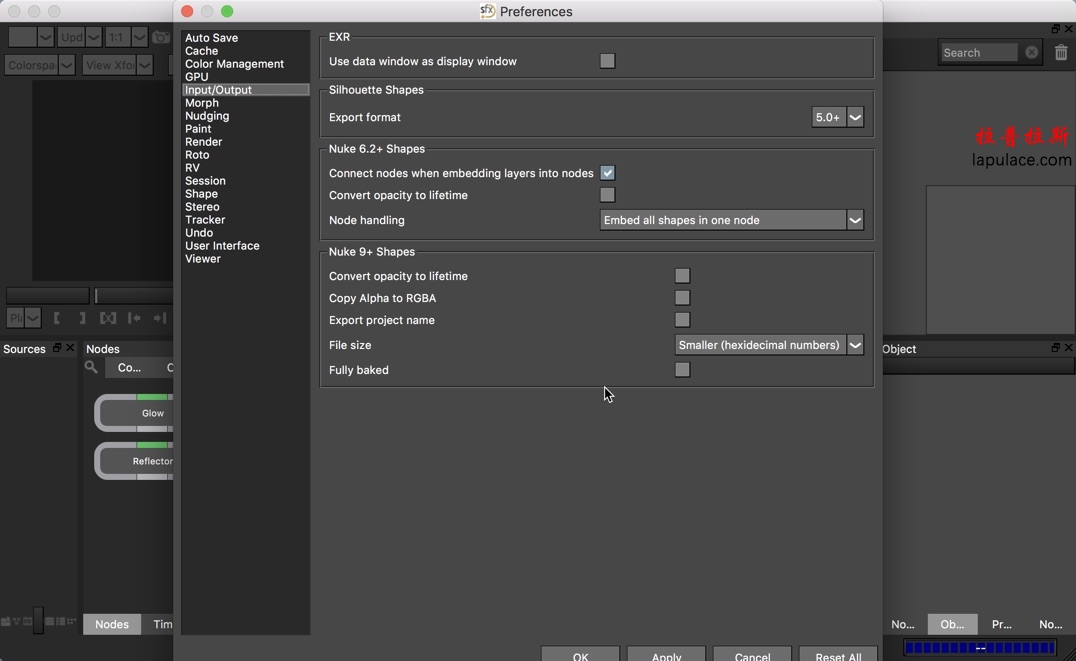Click the magnifier icon in Nodes panel
The width and height of the screenshot is (1076, 661).
(x=91, y=367)
